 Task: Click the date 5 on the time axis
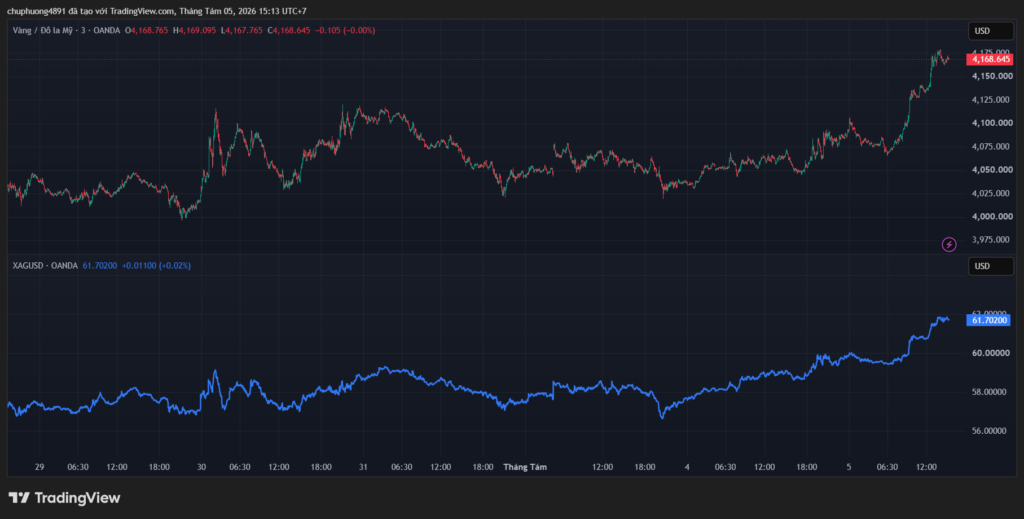tap(849, 467)
